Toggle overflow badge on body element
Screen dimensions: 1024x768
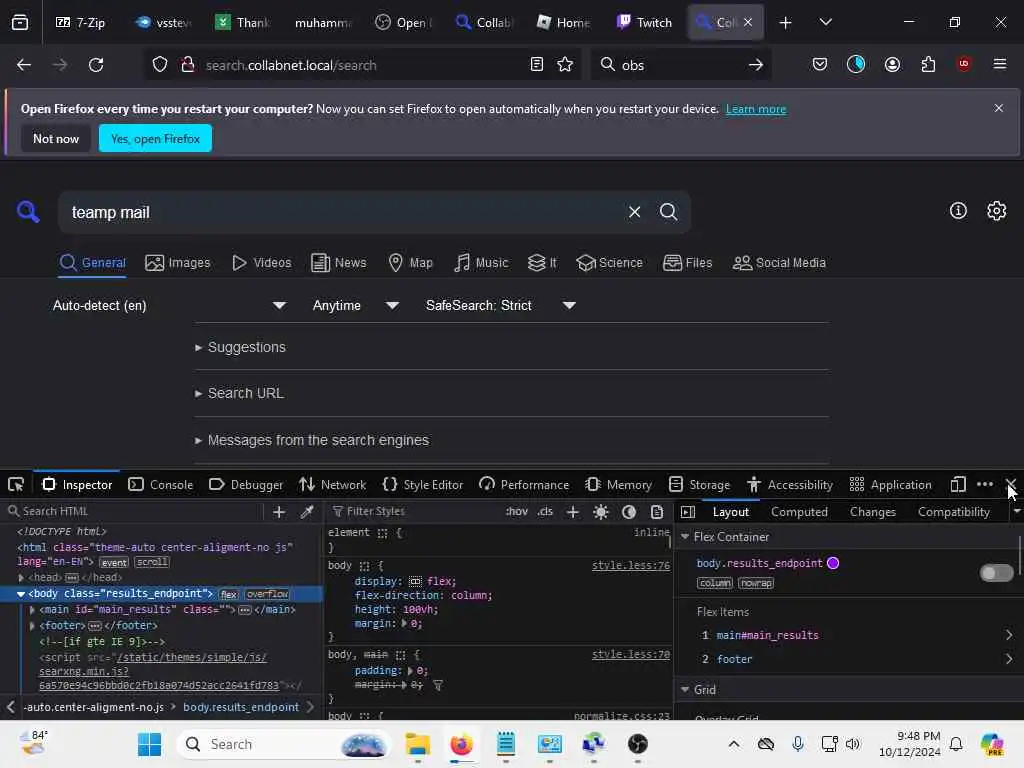click(268, 594)
